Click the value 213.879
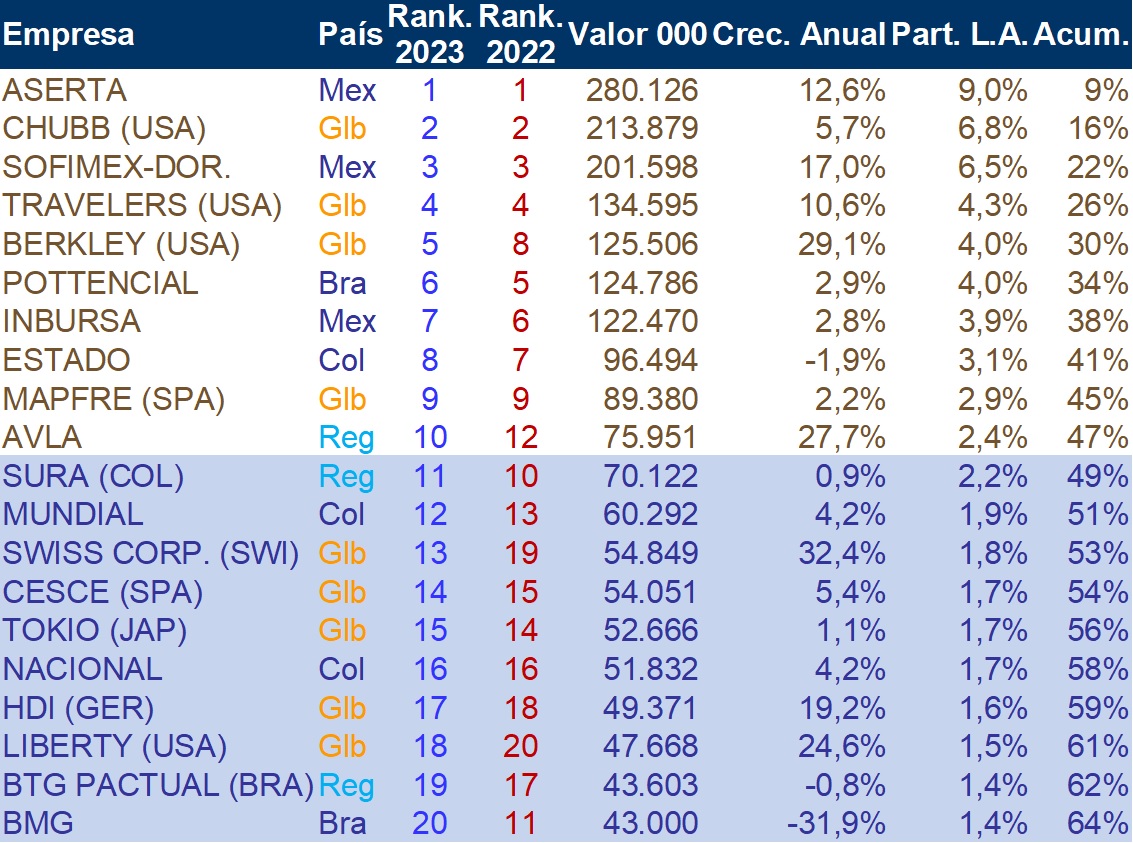The height and width of the screenshot is (843, 1133). pyautogui.click(x=642, y=129)
